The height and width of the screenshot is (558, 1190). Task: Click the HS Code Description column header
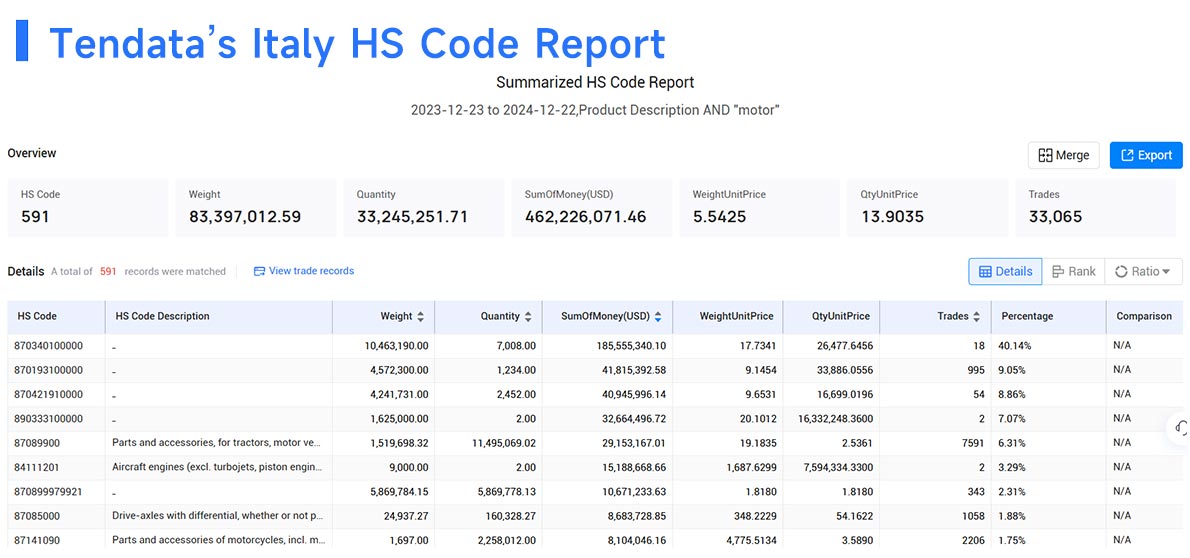[219, 317]
